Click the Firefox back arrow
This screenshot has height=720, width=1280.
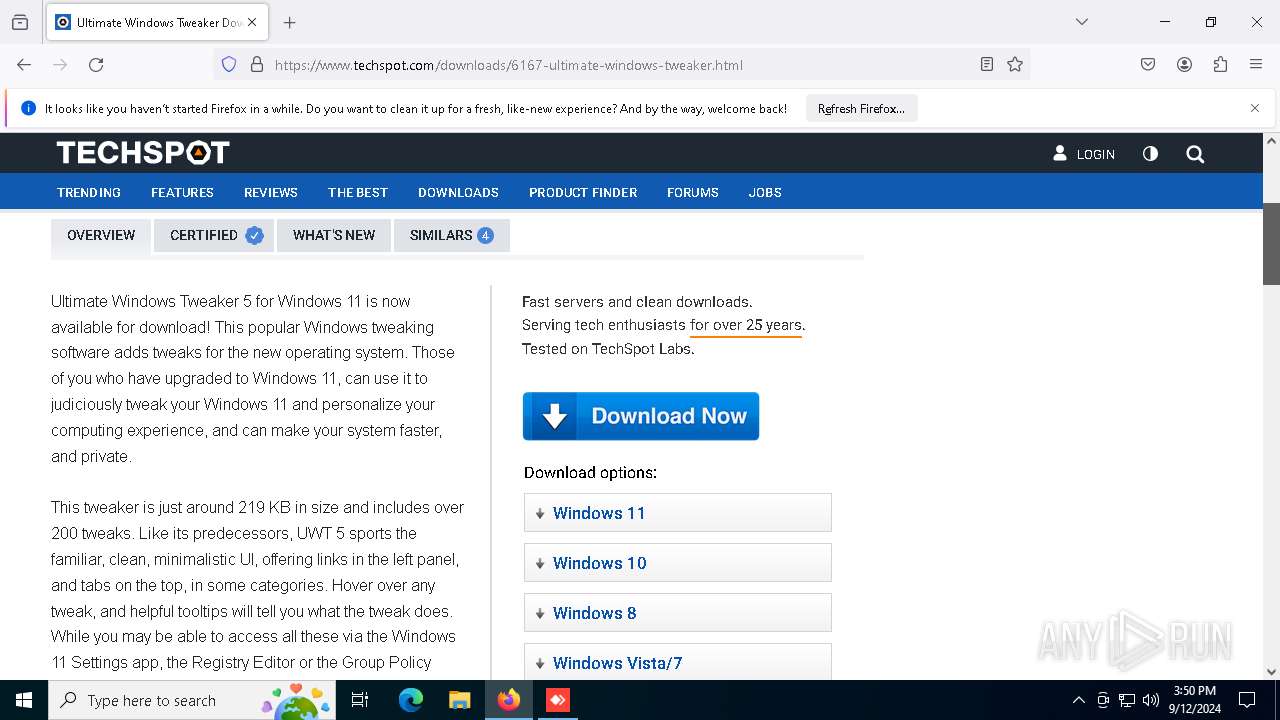pyautogui.click(x=24, y=65)
